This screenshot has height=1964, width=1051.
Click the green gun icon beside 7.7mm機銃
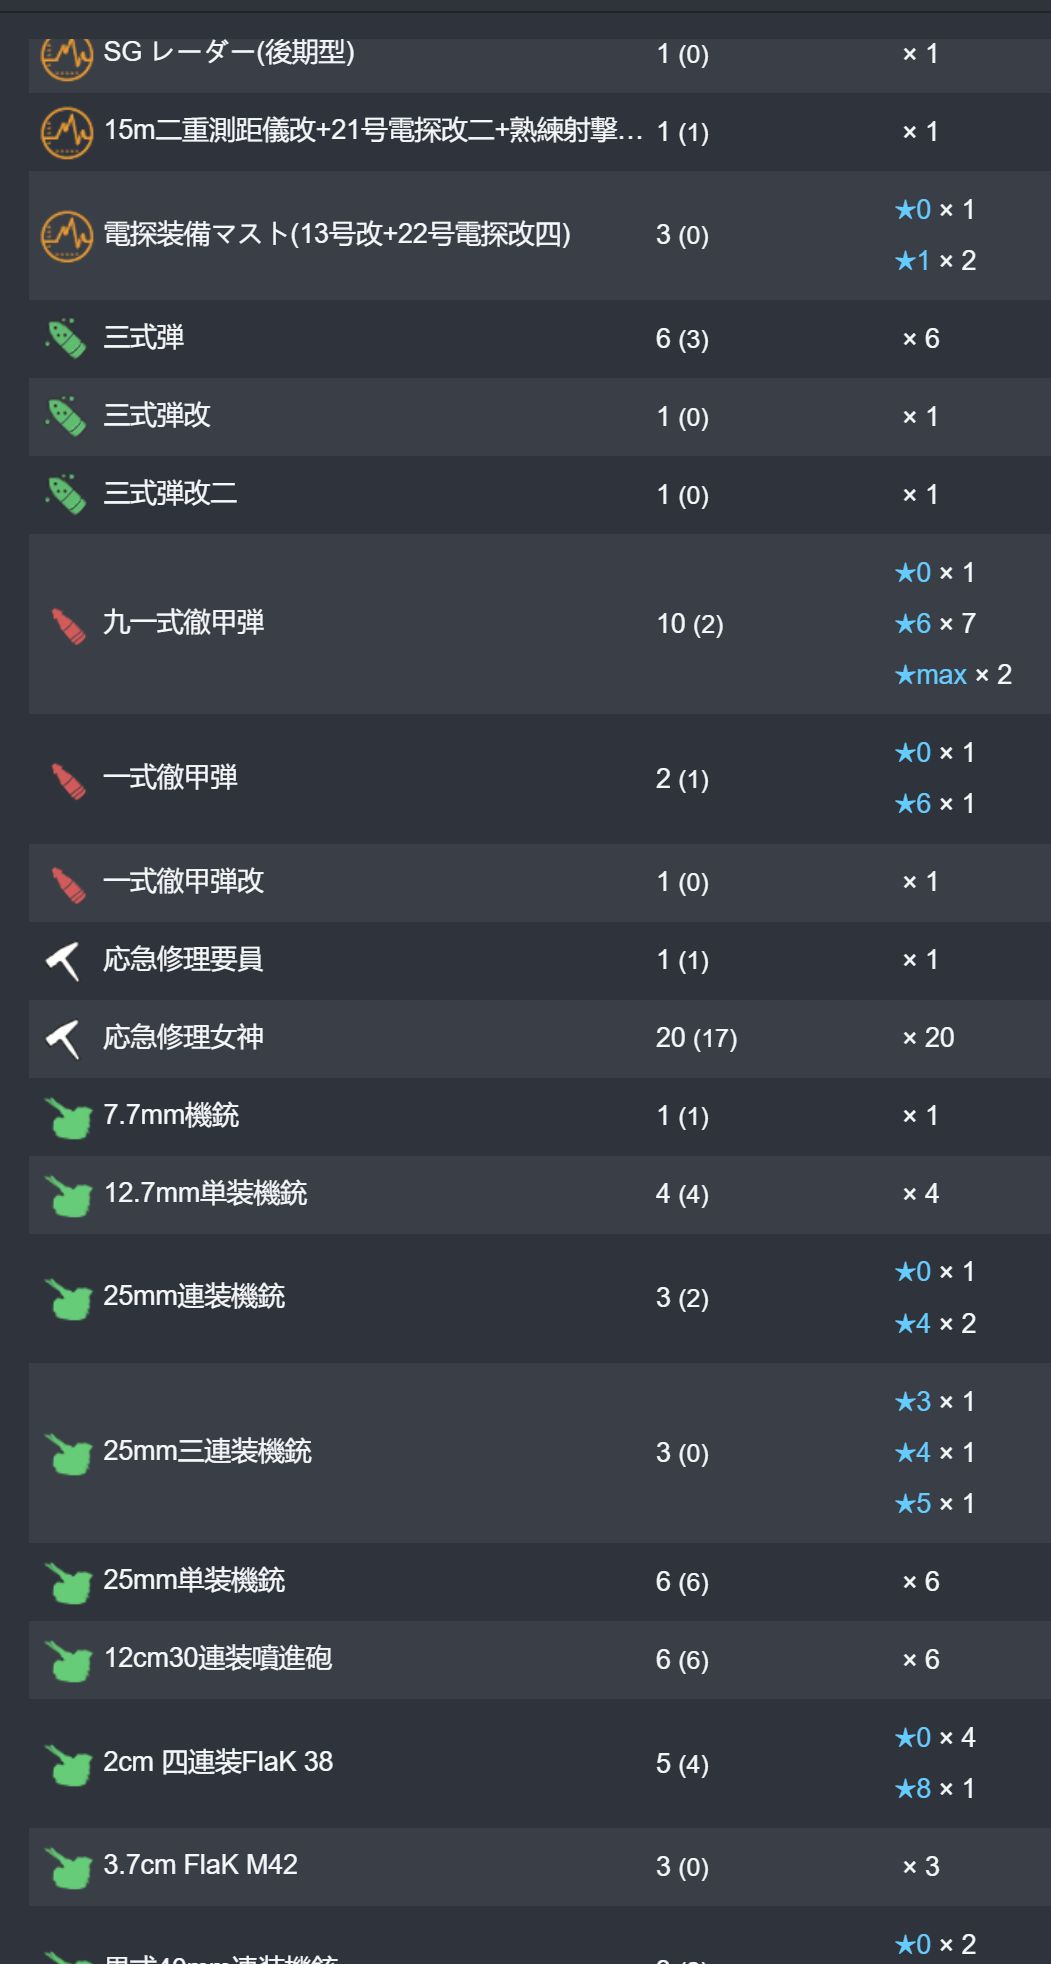[x=68, y=1118]
